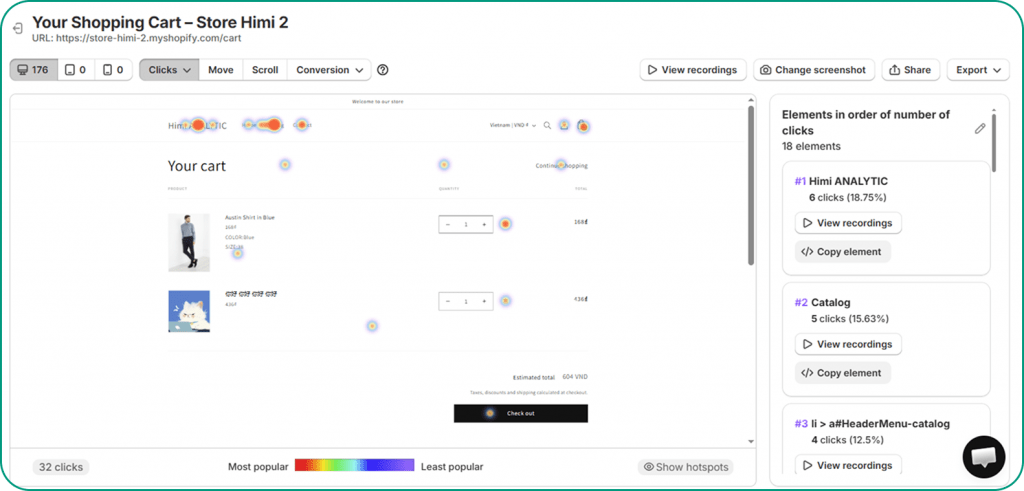This screenshot has height=491, width=1024.
Task: Click the pencil edit icon in elements panel
Action: click(x=980, y=129)
